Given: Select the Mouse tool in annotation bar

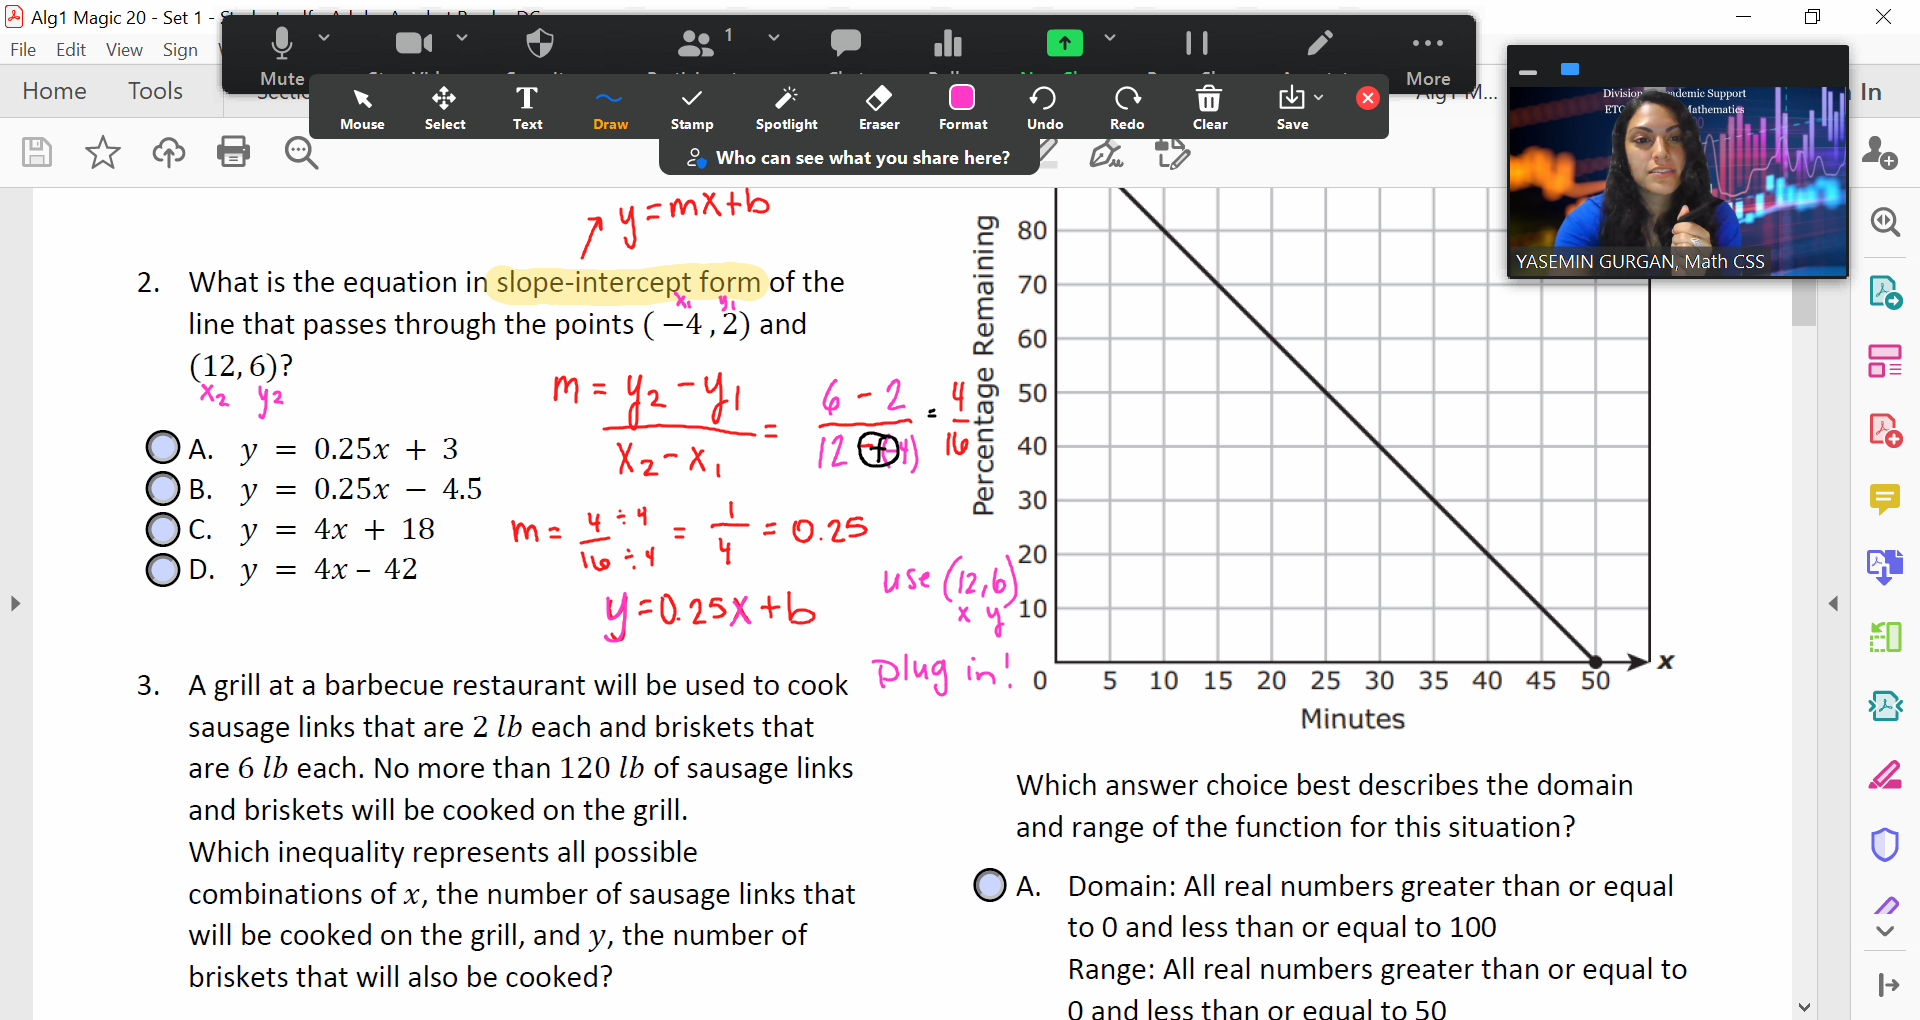Looking at the screenshot, I should click(x=362, y=107).
